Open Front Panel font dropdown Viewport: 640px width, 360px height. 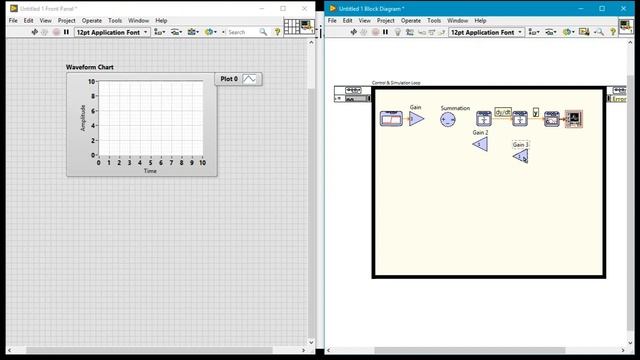click(x=112, y=32)
